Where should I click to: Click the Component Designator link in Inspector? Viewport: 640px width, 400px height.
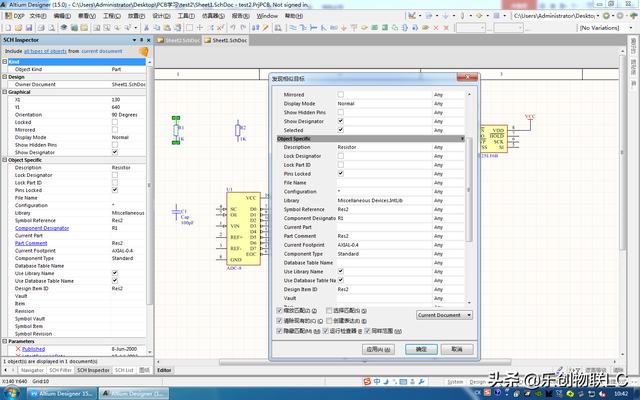tap(42, 228)
